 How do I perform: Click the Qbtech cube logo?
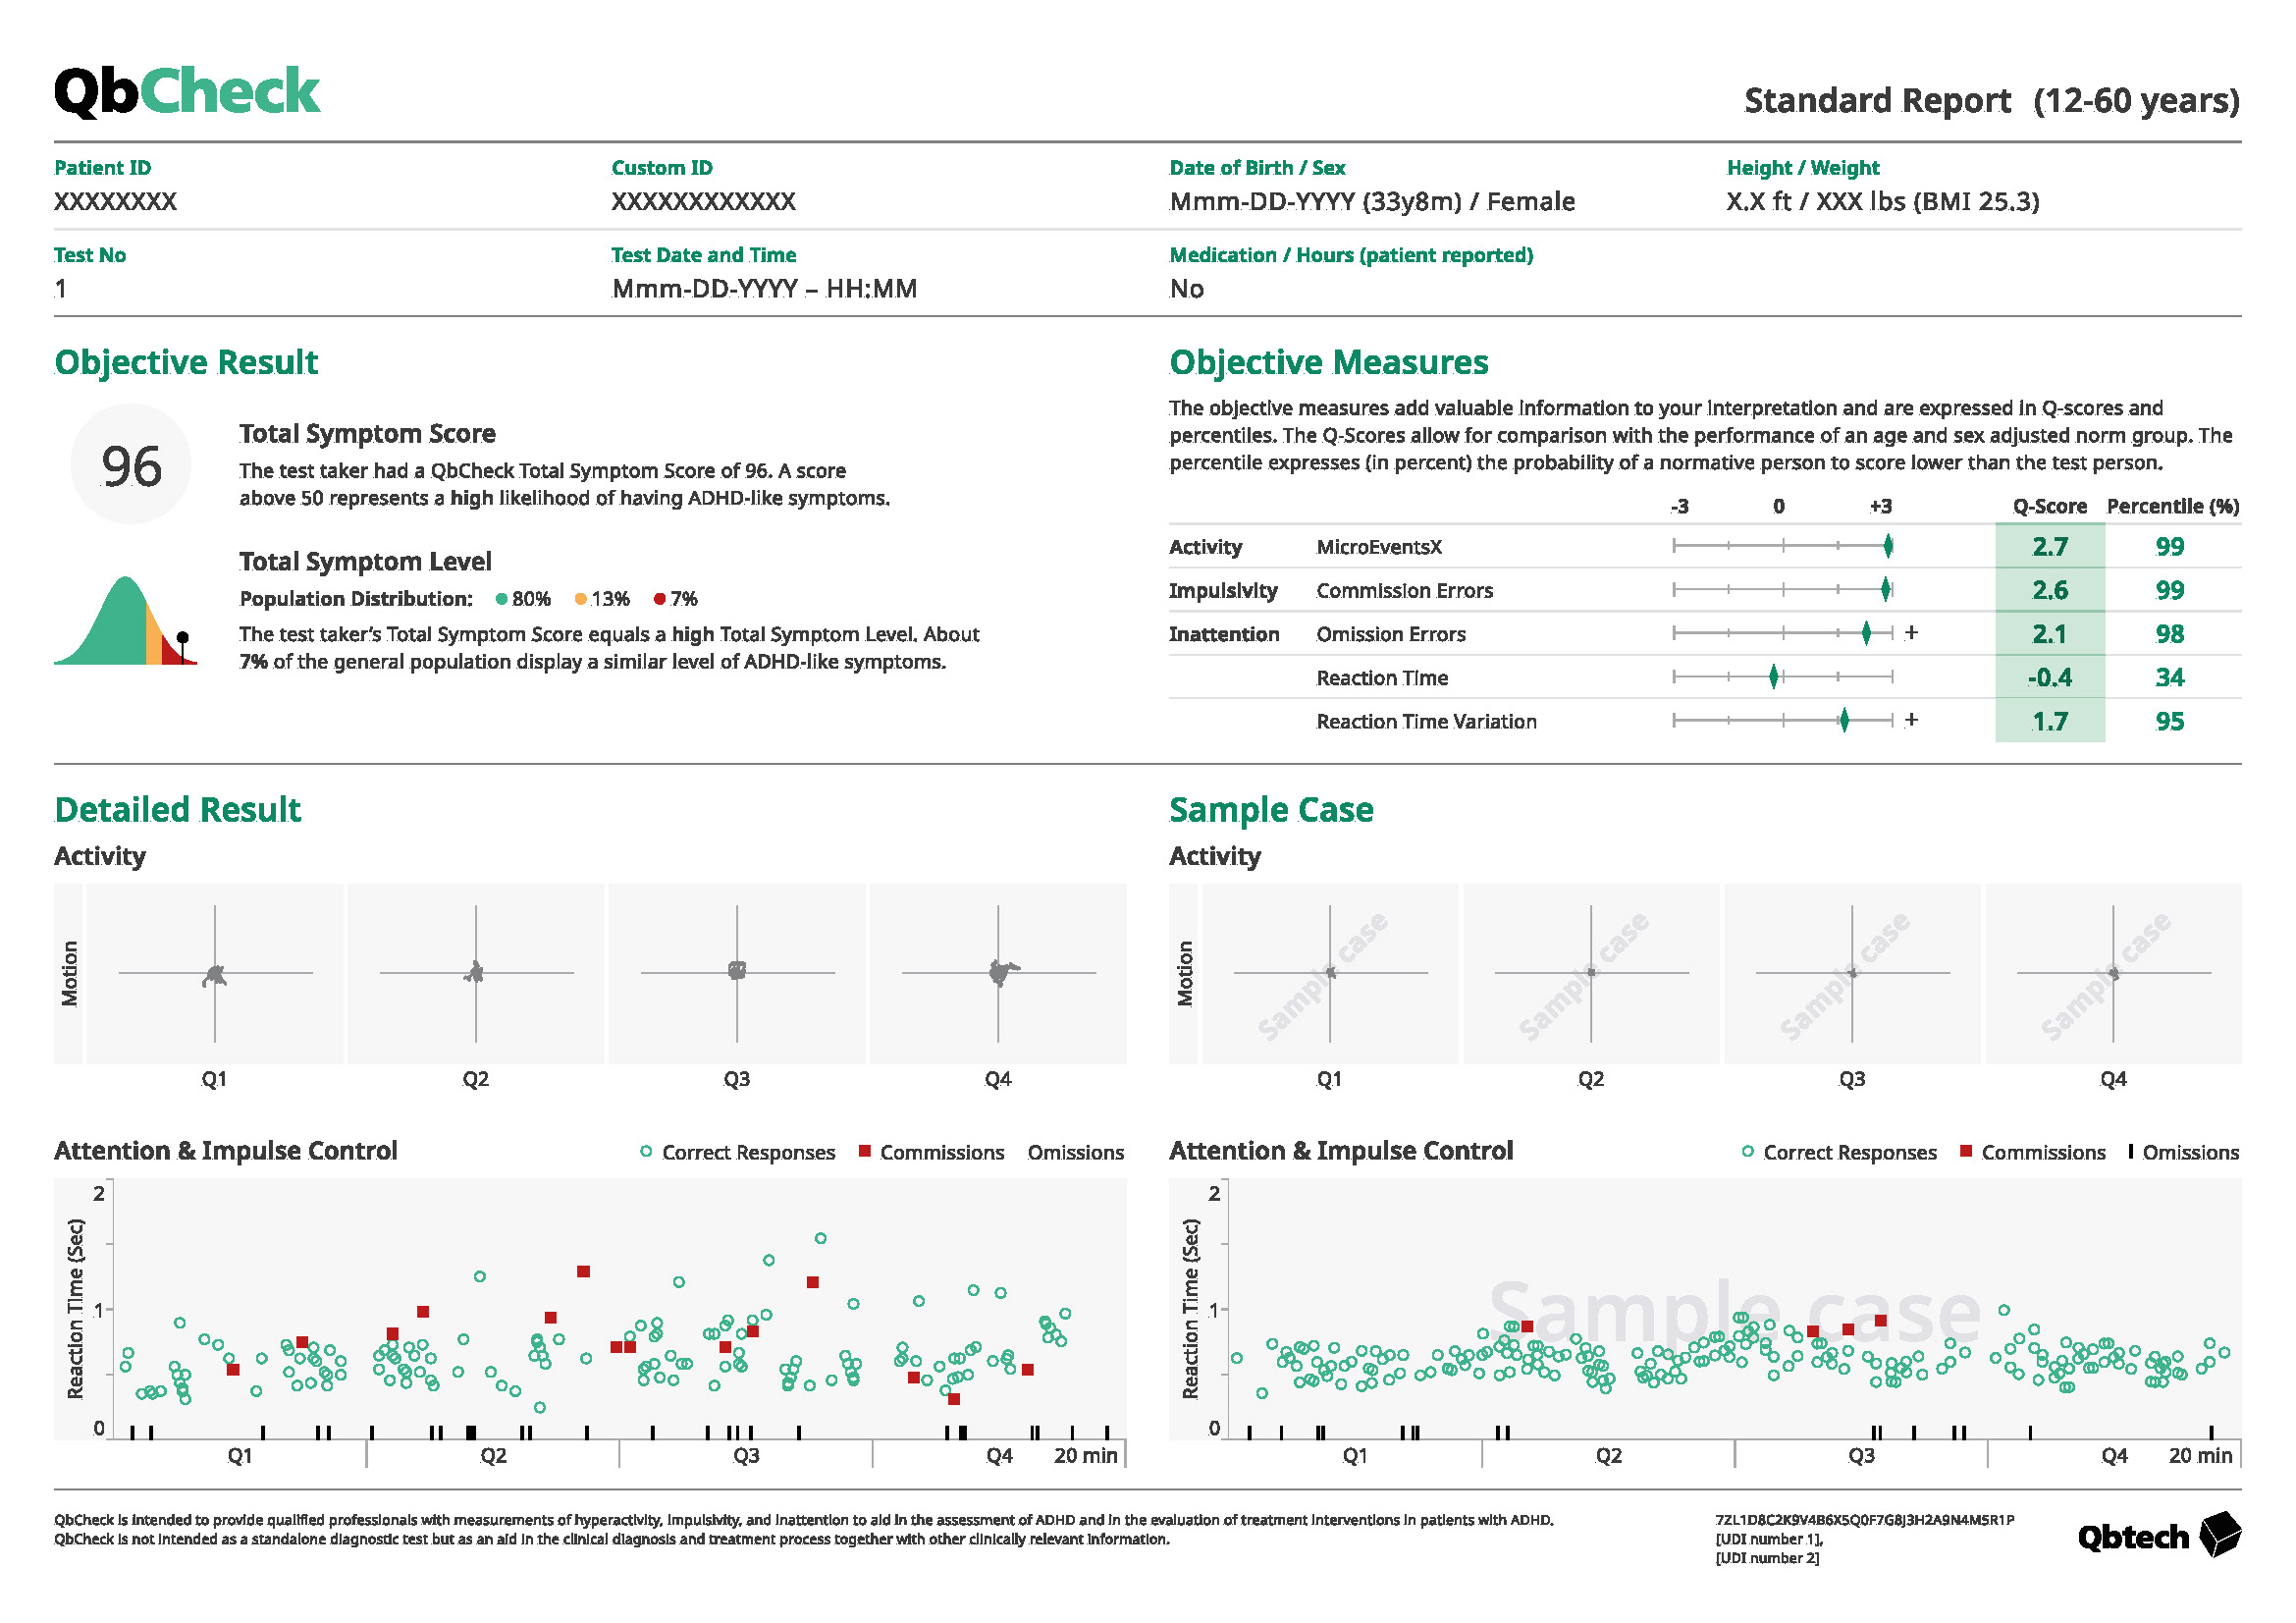click(x=2220, y=1534)
